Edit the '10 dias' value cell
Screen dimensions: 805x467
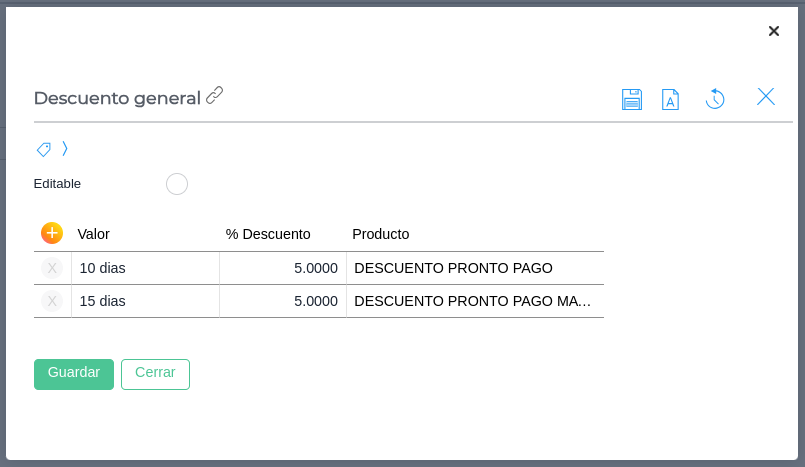pyautogui.click(x=145, y=268)
